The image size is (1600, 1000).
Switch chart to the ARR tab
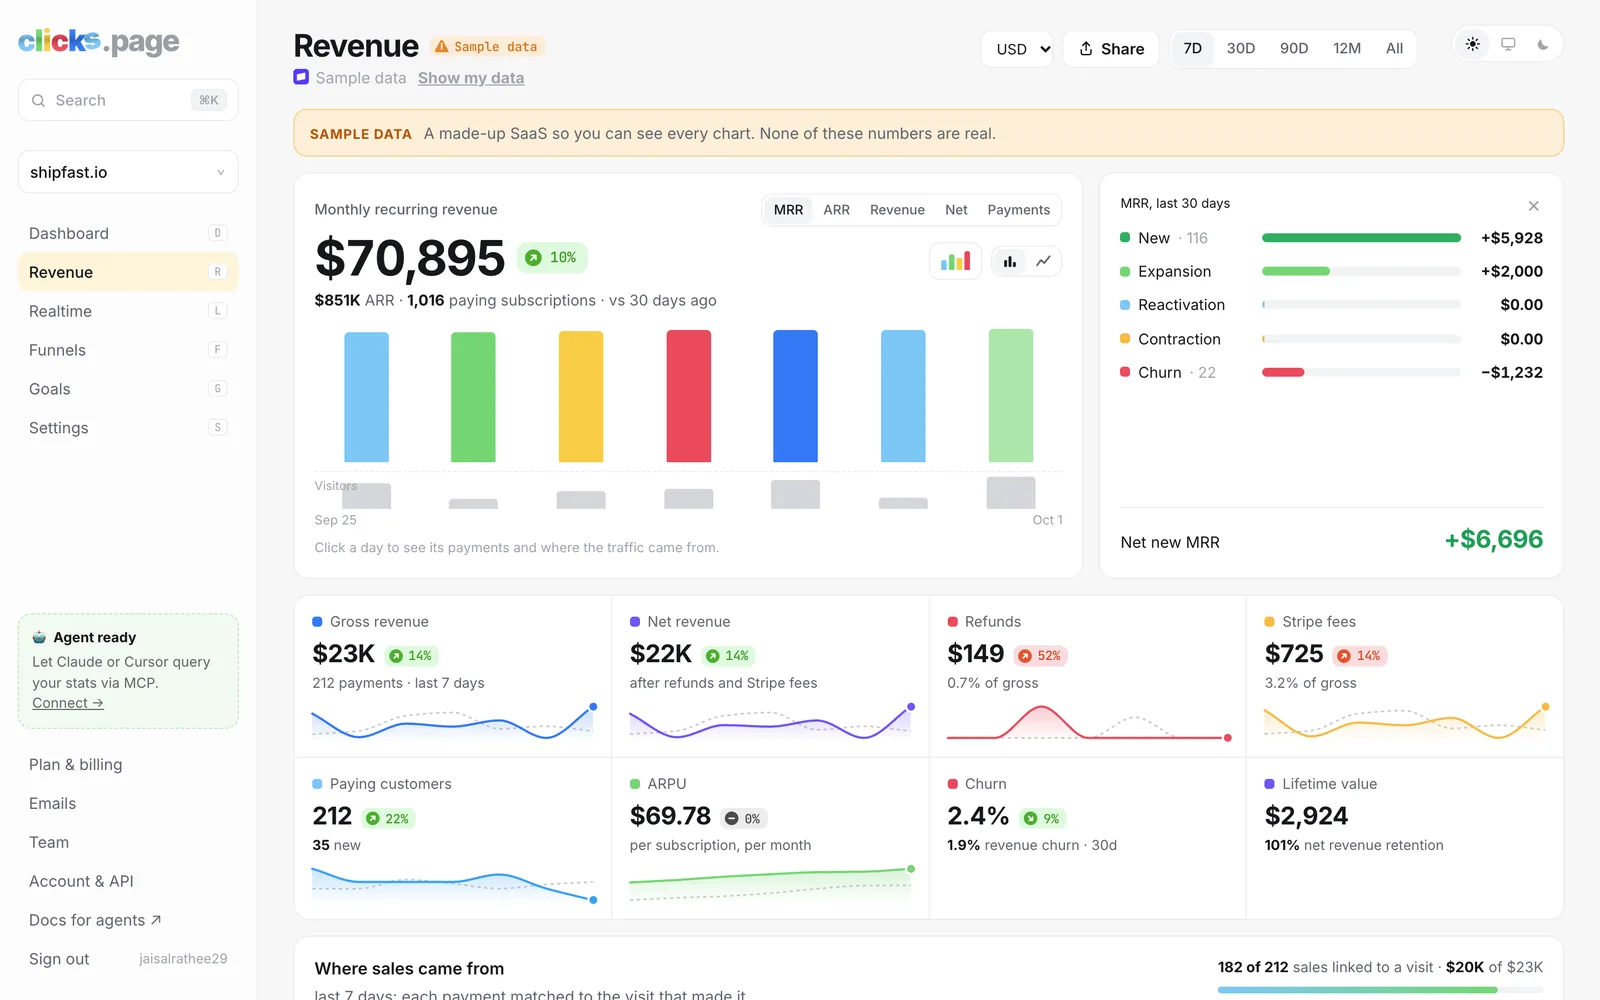click(x=836, y=210)
